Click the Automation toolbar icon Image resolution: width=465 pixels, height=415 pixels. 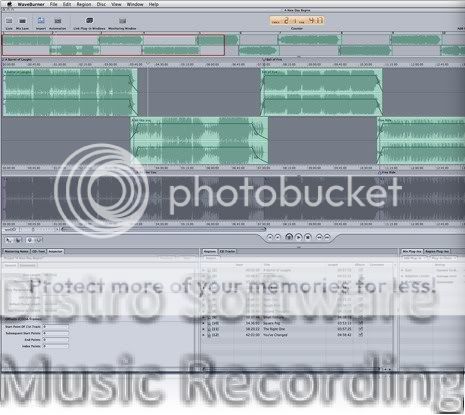point(58,21)
